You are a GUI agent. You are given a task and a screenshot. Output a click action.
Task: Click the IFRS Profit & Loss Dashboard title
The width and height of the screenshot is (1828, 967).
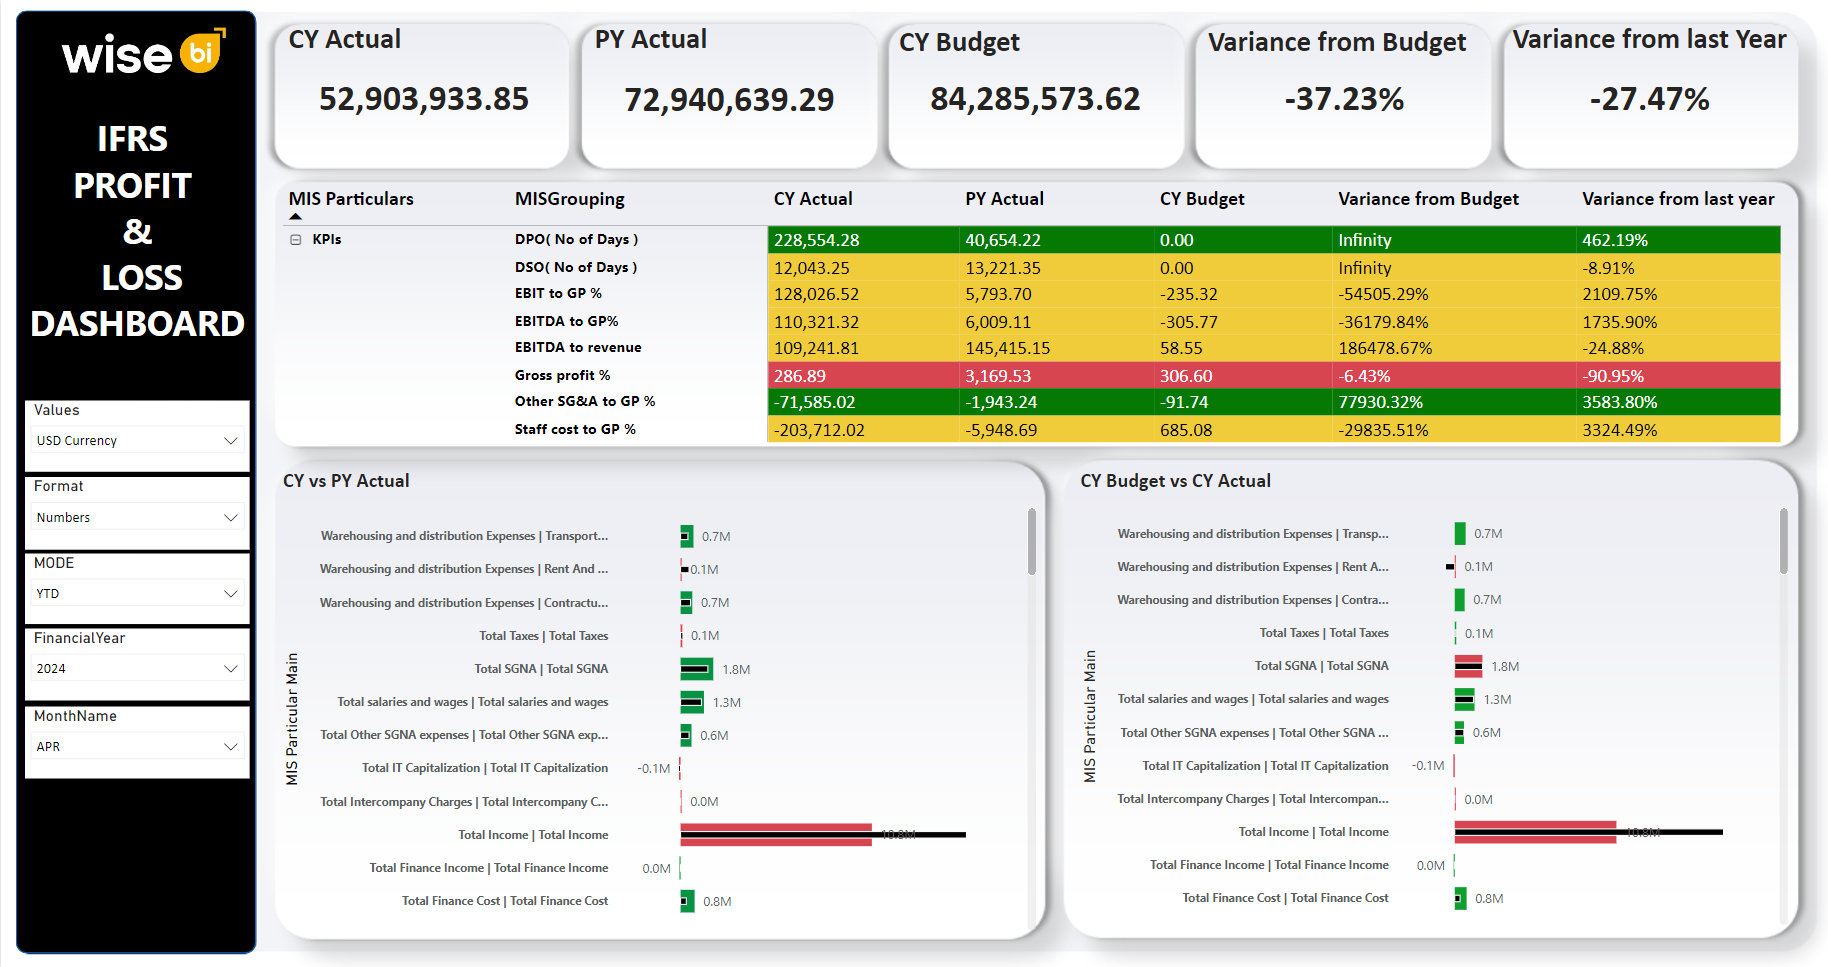137,231
